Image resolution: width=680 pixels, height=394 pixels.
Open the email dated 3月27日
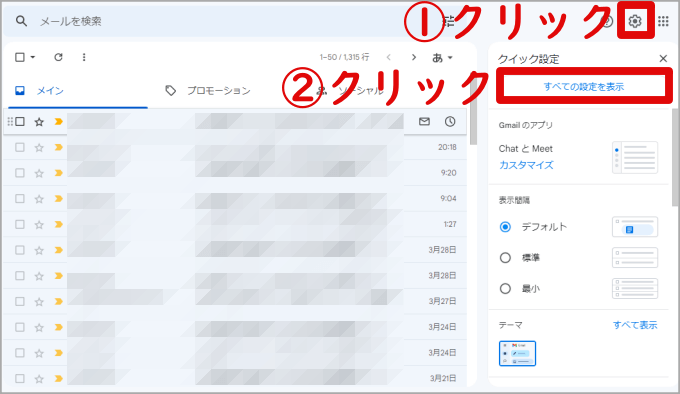[x=234, y=301]
